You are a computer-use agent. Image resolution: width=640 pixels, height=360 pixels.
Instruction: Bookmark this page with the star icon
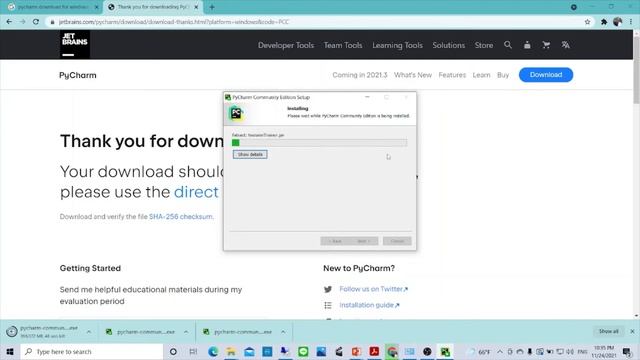(587, 22)
